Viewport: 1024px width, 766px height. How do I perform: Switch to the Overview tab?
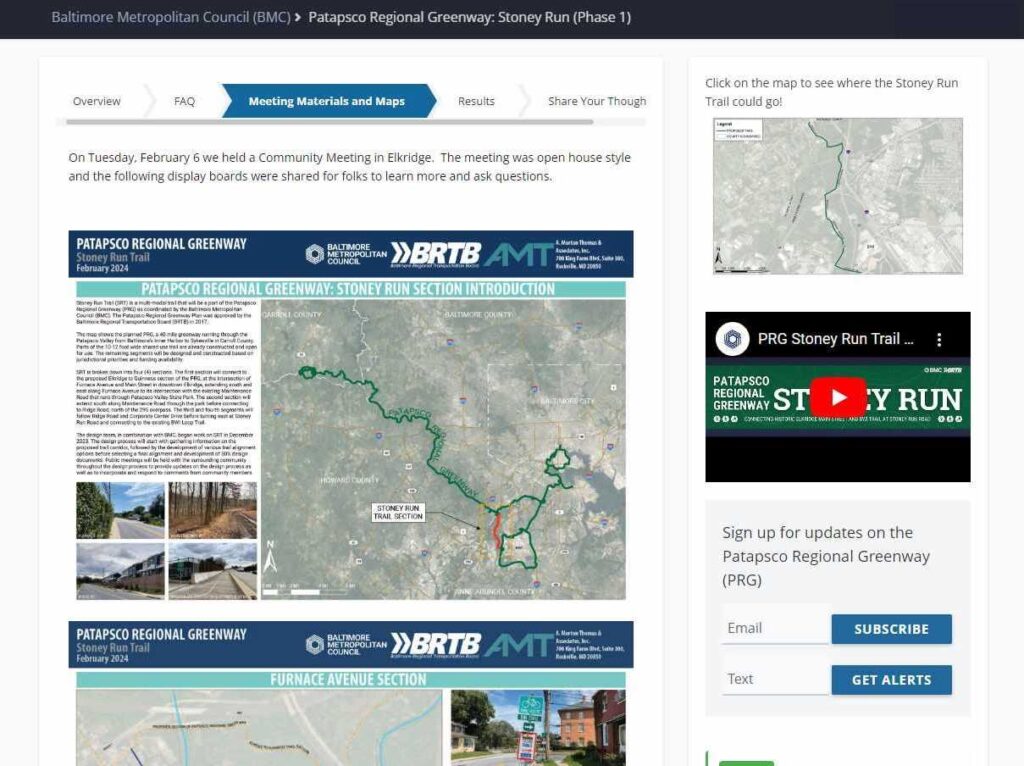[x=97, y=101]
